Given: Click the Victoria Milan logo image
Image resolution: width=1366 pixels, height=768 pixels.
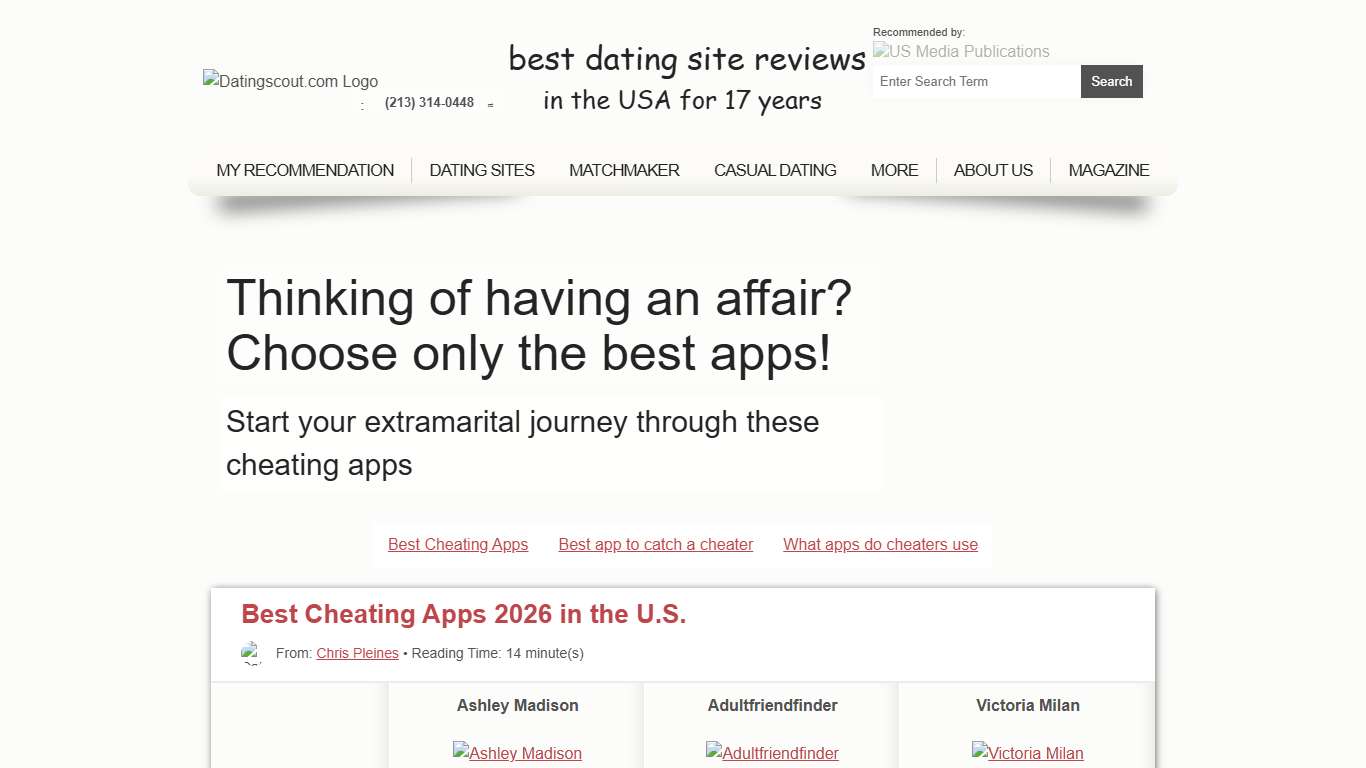Looking at the screenshot, I should [1027, 753].
